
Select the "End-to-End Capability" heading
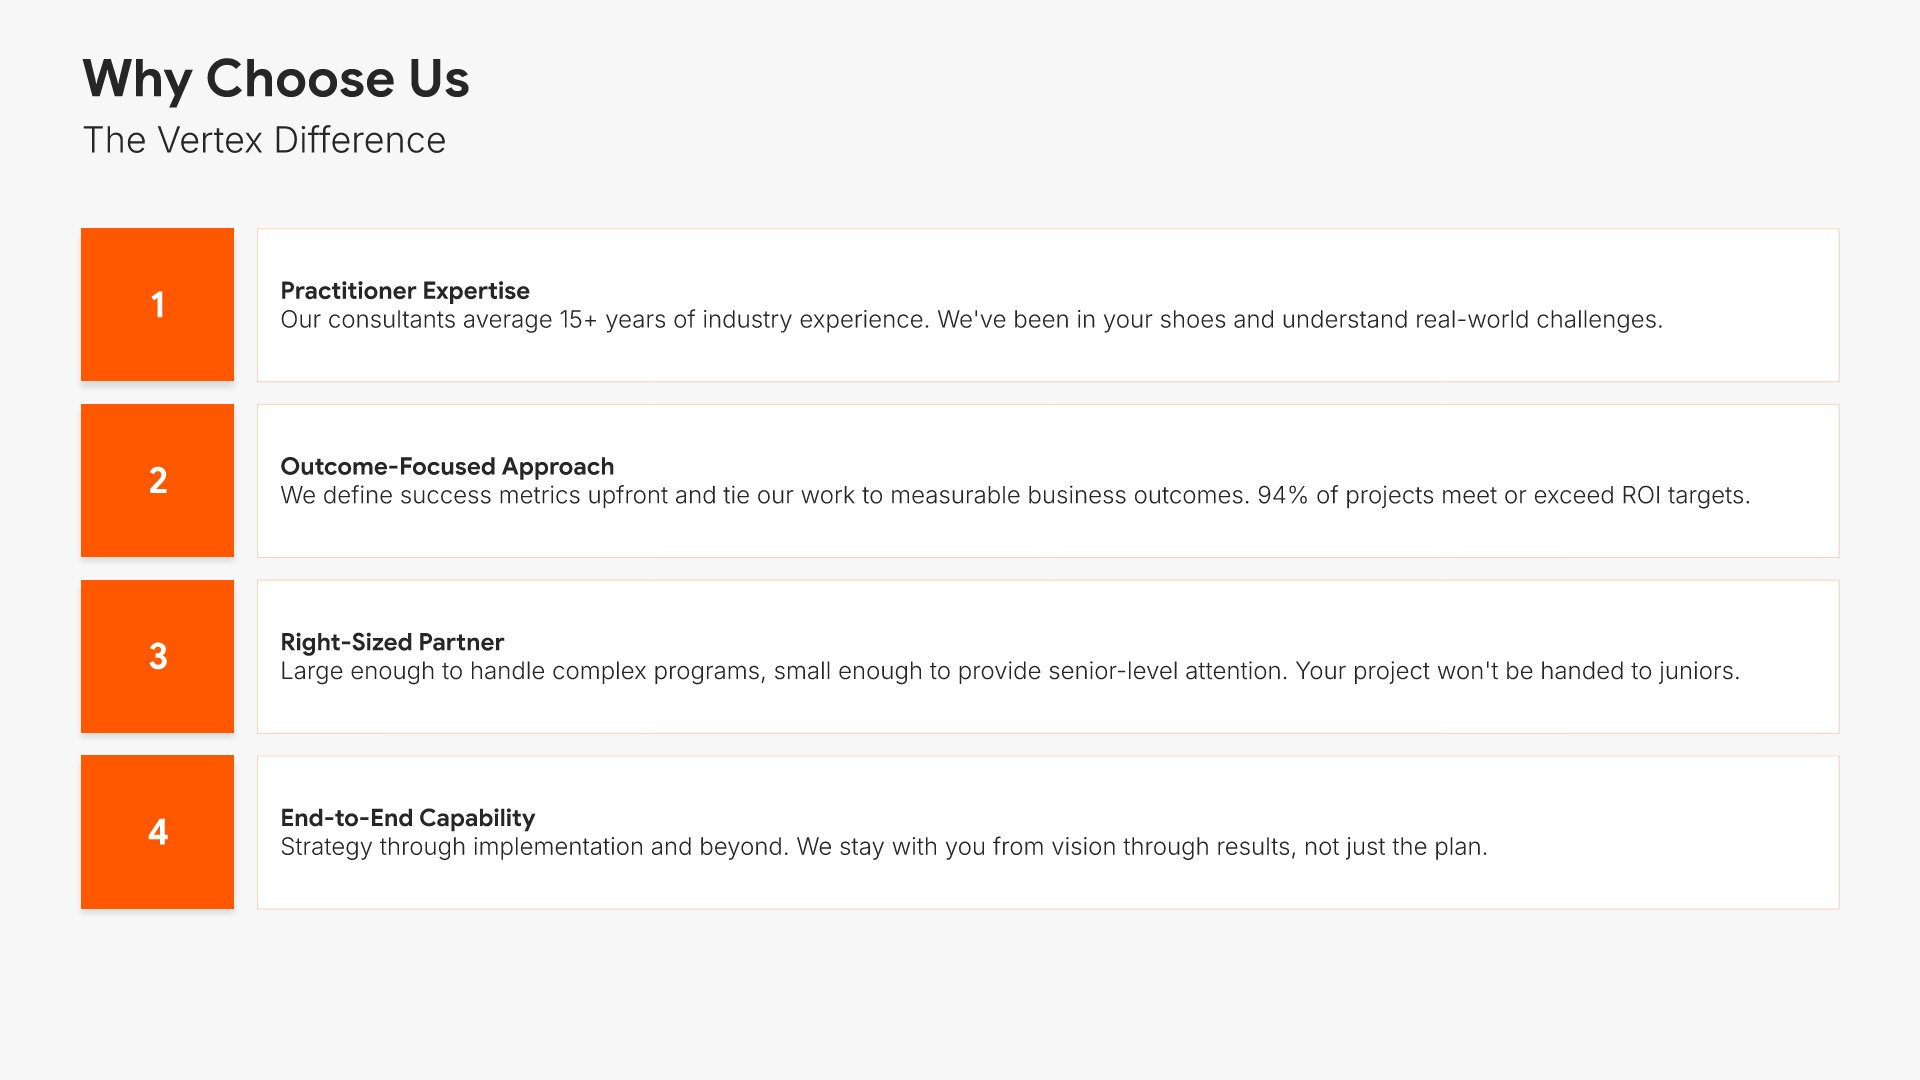(x=408, y=818)
